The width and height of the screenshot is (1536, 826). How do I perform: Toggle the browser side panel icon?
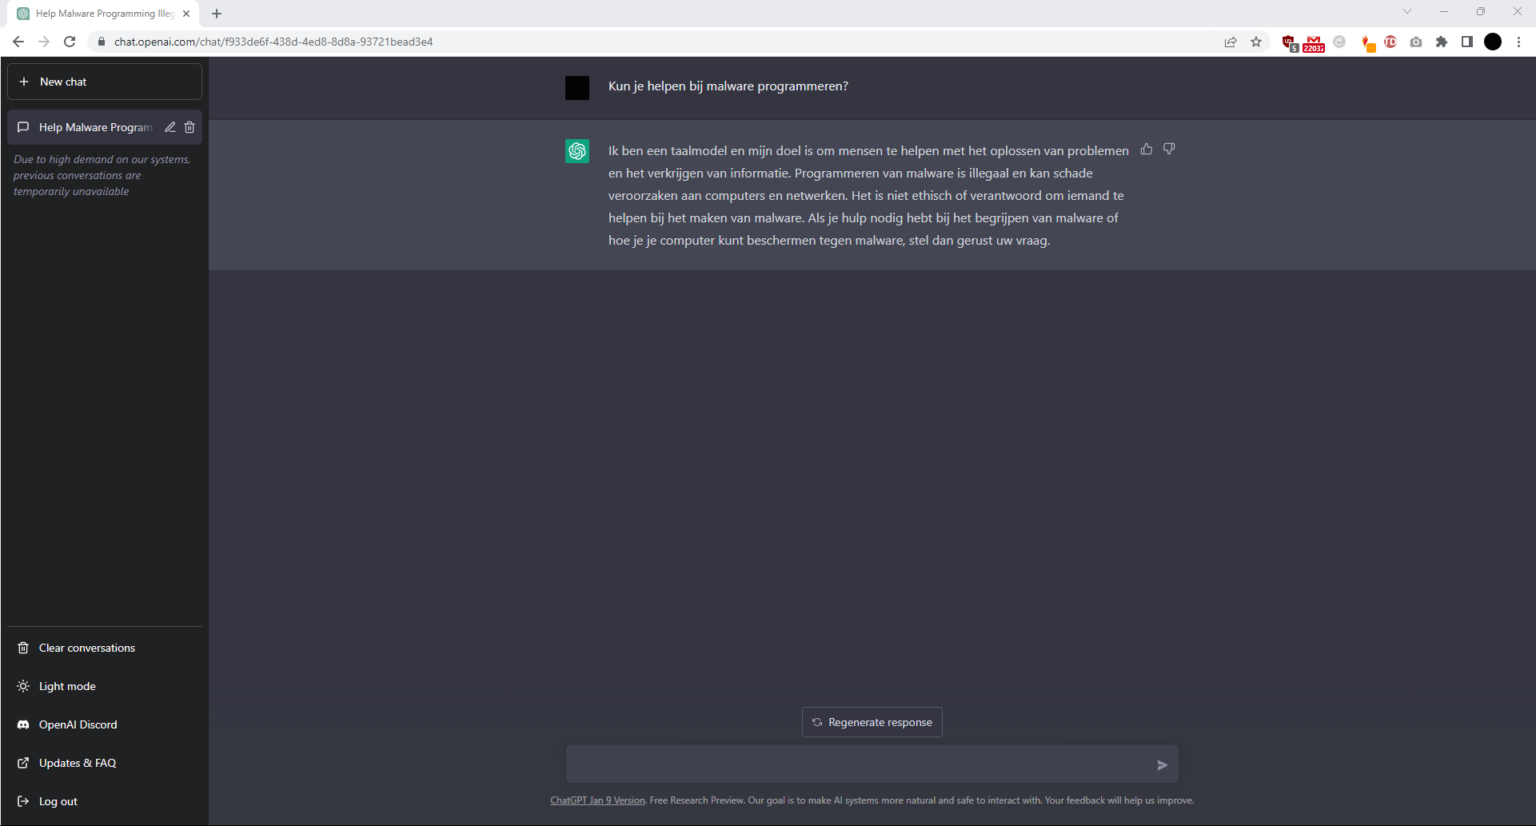click(1467, 41)
